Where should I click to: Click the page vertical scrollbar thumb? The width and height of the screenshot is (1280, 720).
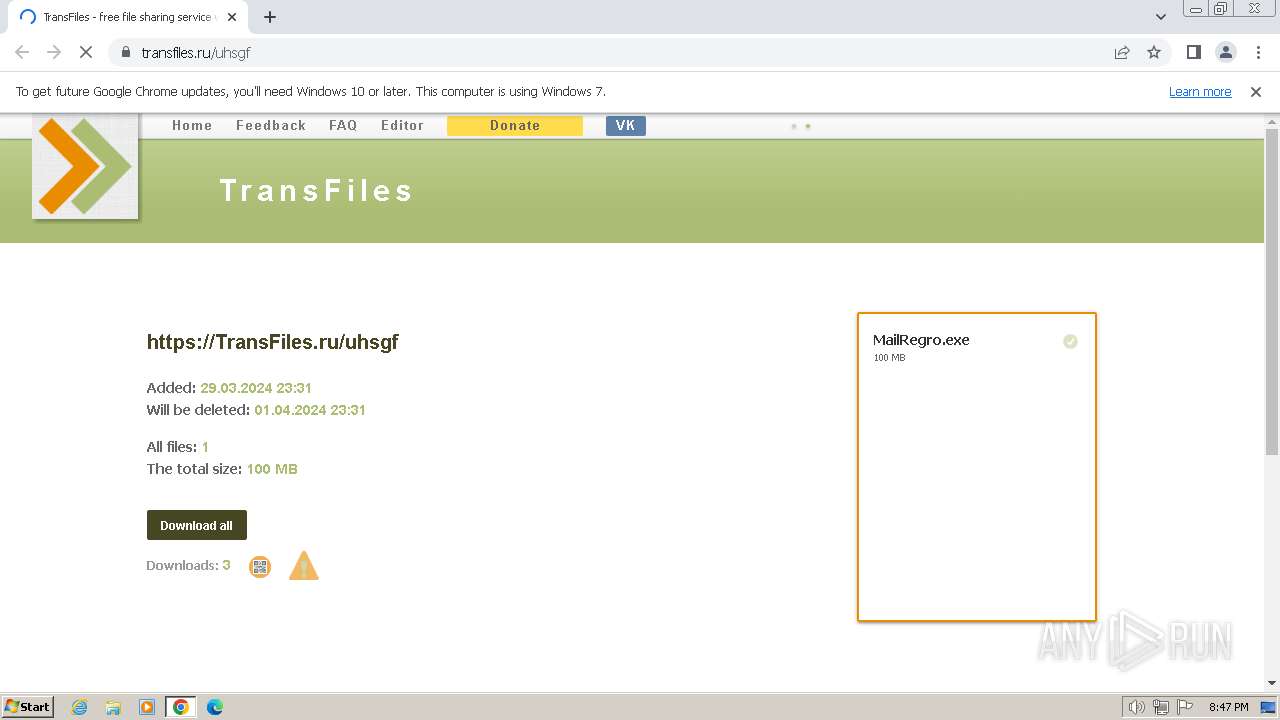click(1272, 290)
